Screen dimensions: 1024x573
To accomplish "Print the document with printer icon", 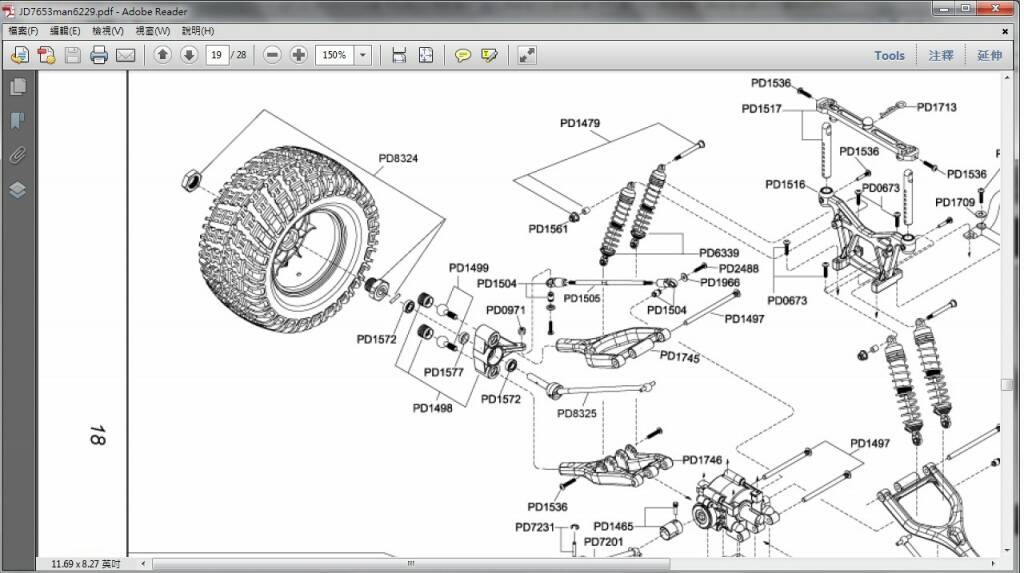I will point(99,56).
